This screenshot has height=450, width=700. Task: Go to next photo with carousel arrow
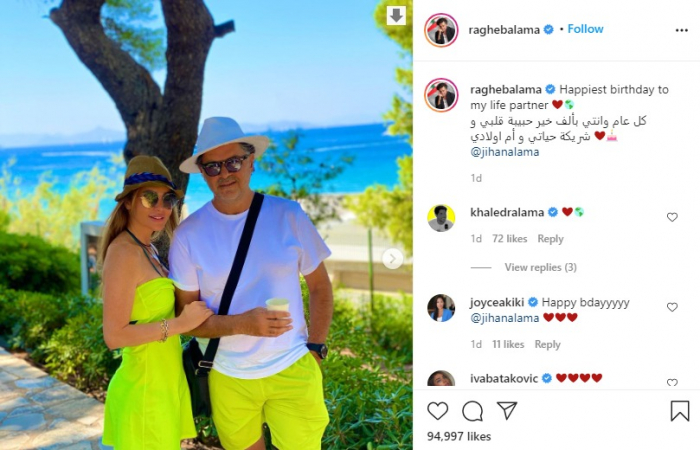pos(393,258)
